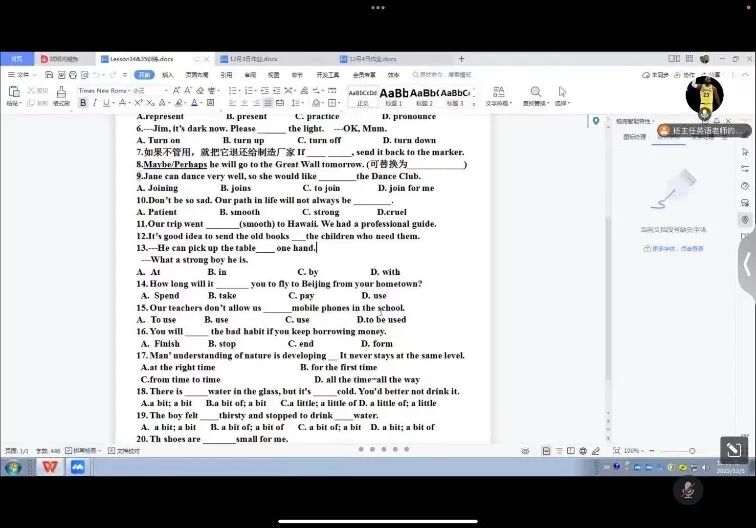Viewport: 756px width, 528px height.
Task: Toggle the spell check checkbox in status bar
Action: tap(68, 451)
